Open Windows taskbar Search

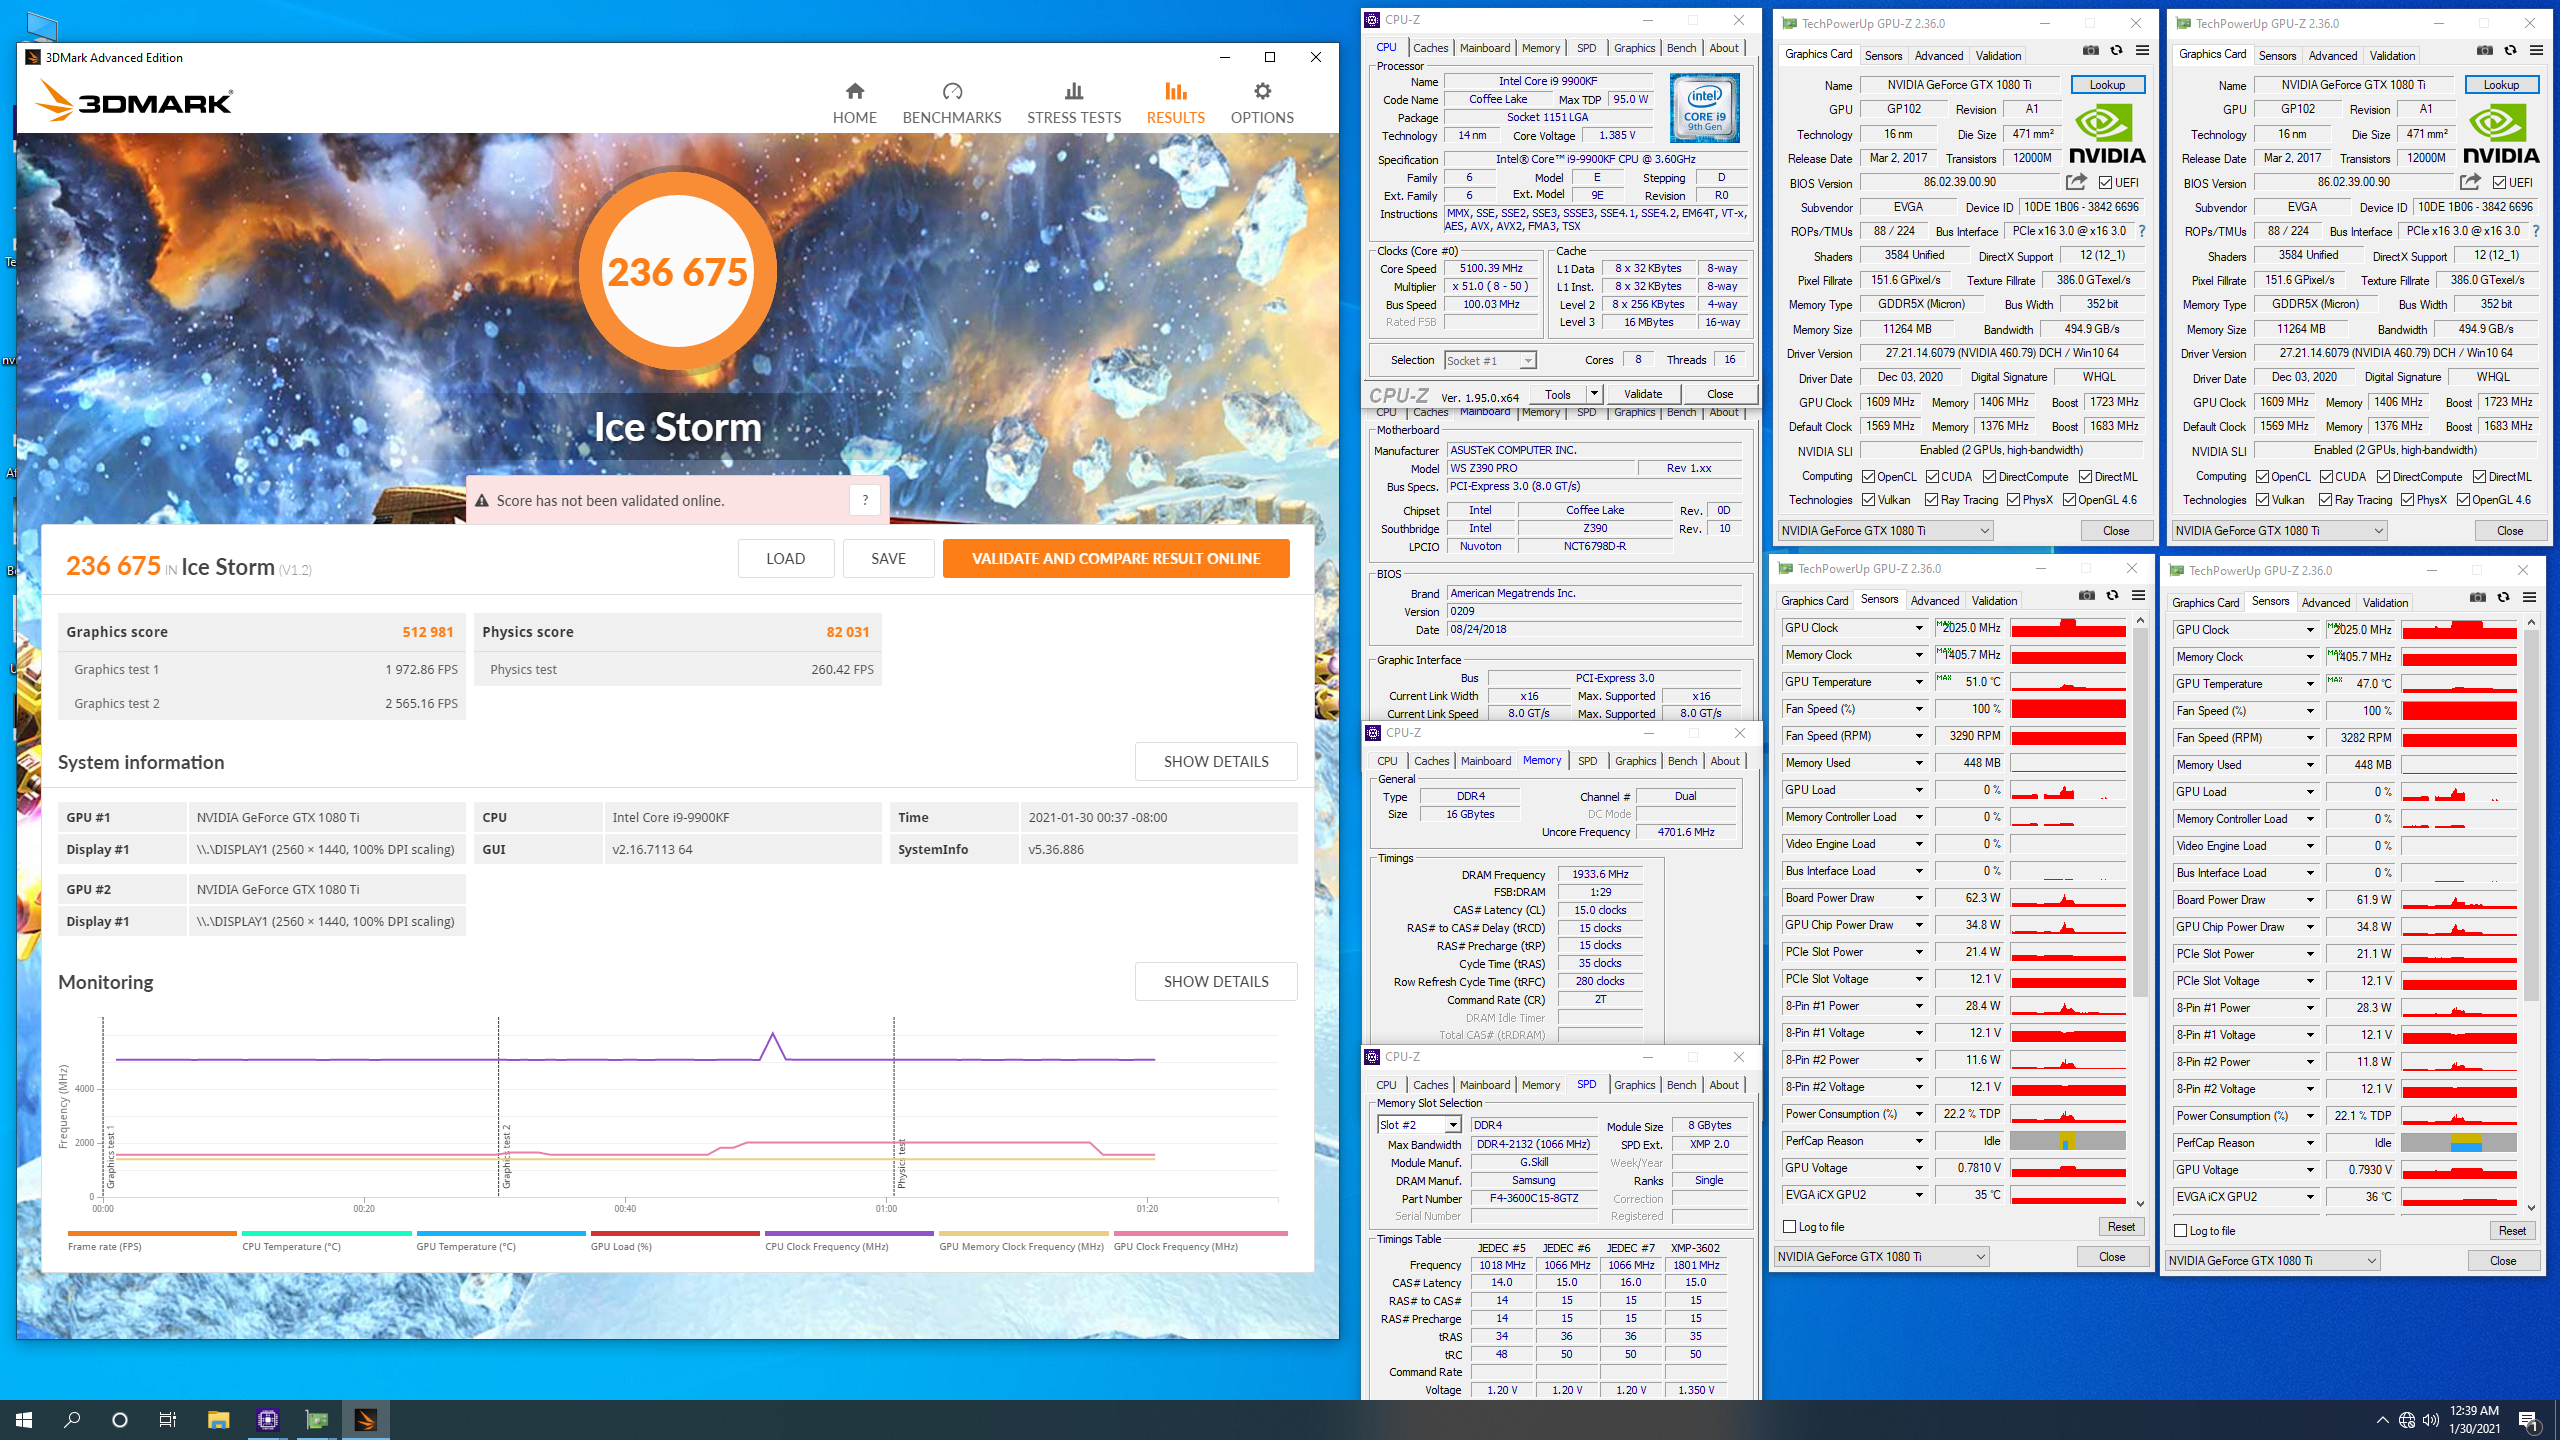tap(72, 1419)
